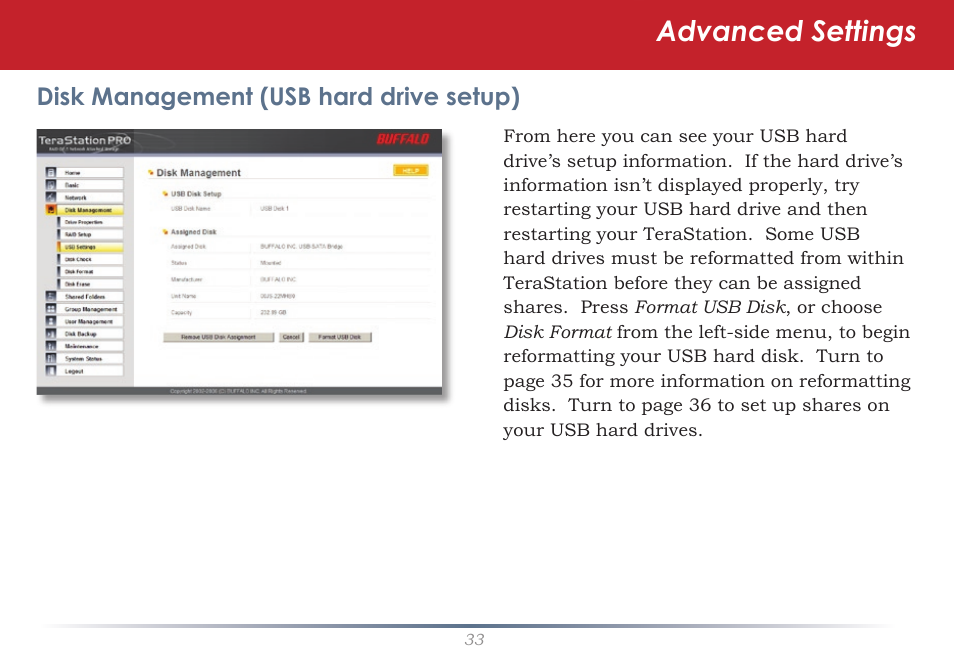The image size is (954, 661).
Task: Click the Manufacturer label
Action: tap(187, 279)
